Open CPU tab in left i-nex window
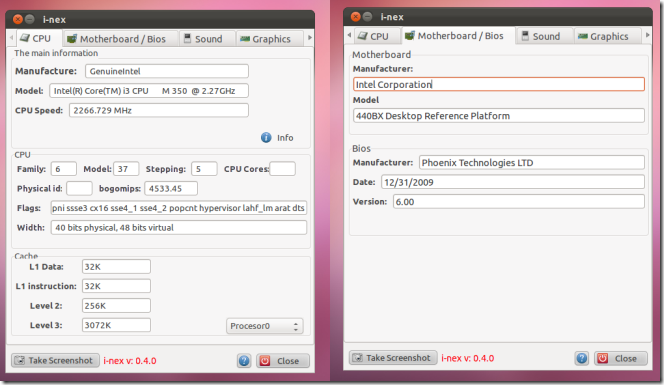Image resolution: width=664 pixels, height=385 pixels. click(x=39, y=39)
